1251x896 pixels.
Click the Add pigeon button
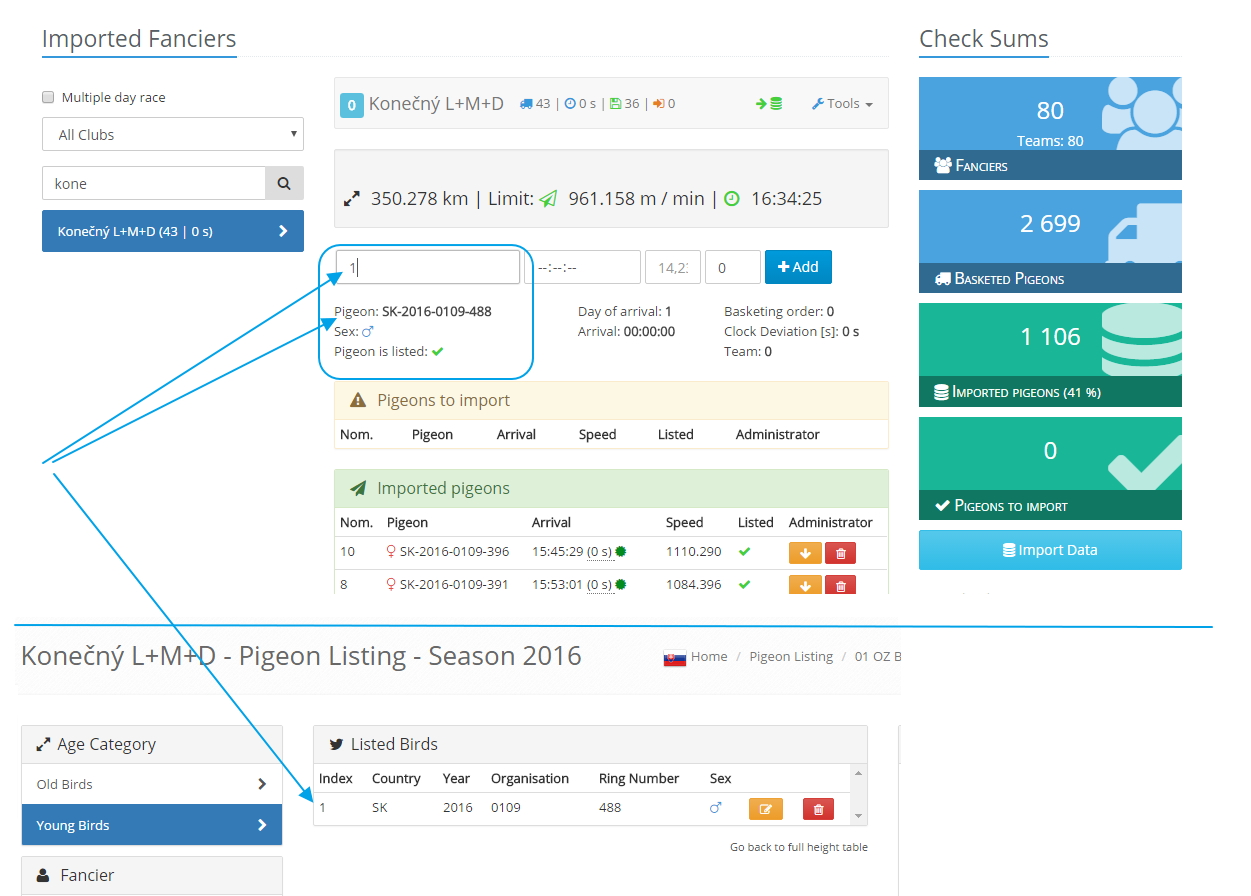pyautogui.click(x=798, y=267)
